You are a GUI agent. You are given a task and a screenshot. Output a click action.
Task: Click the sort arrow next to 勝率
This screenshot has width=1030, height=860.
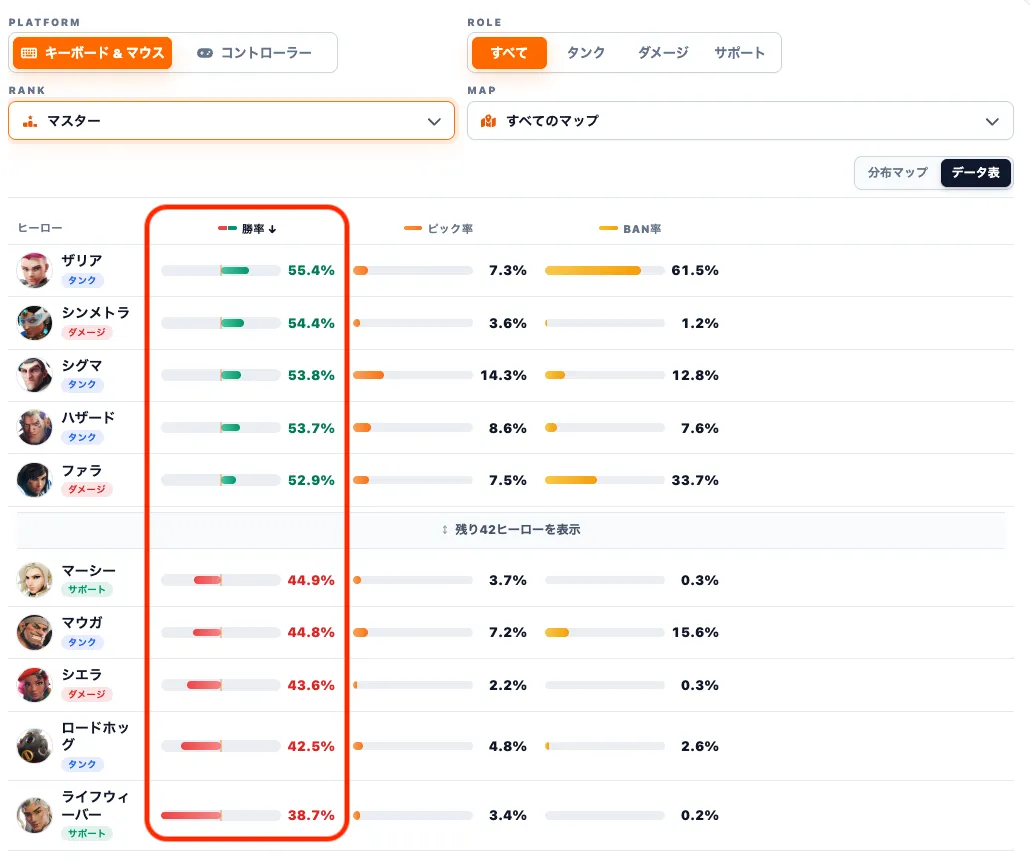(x=273, y=229)
